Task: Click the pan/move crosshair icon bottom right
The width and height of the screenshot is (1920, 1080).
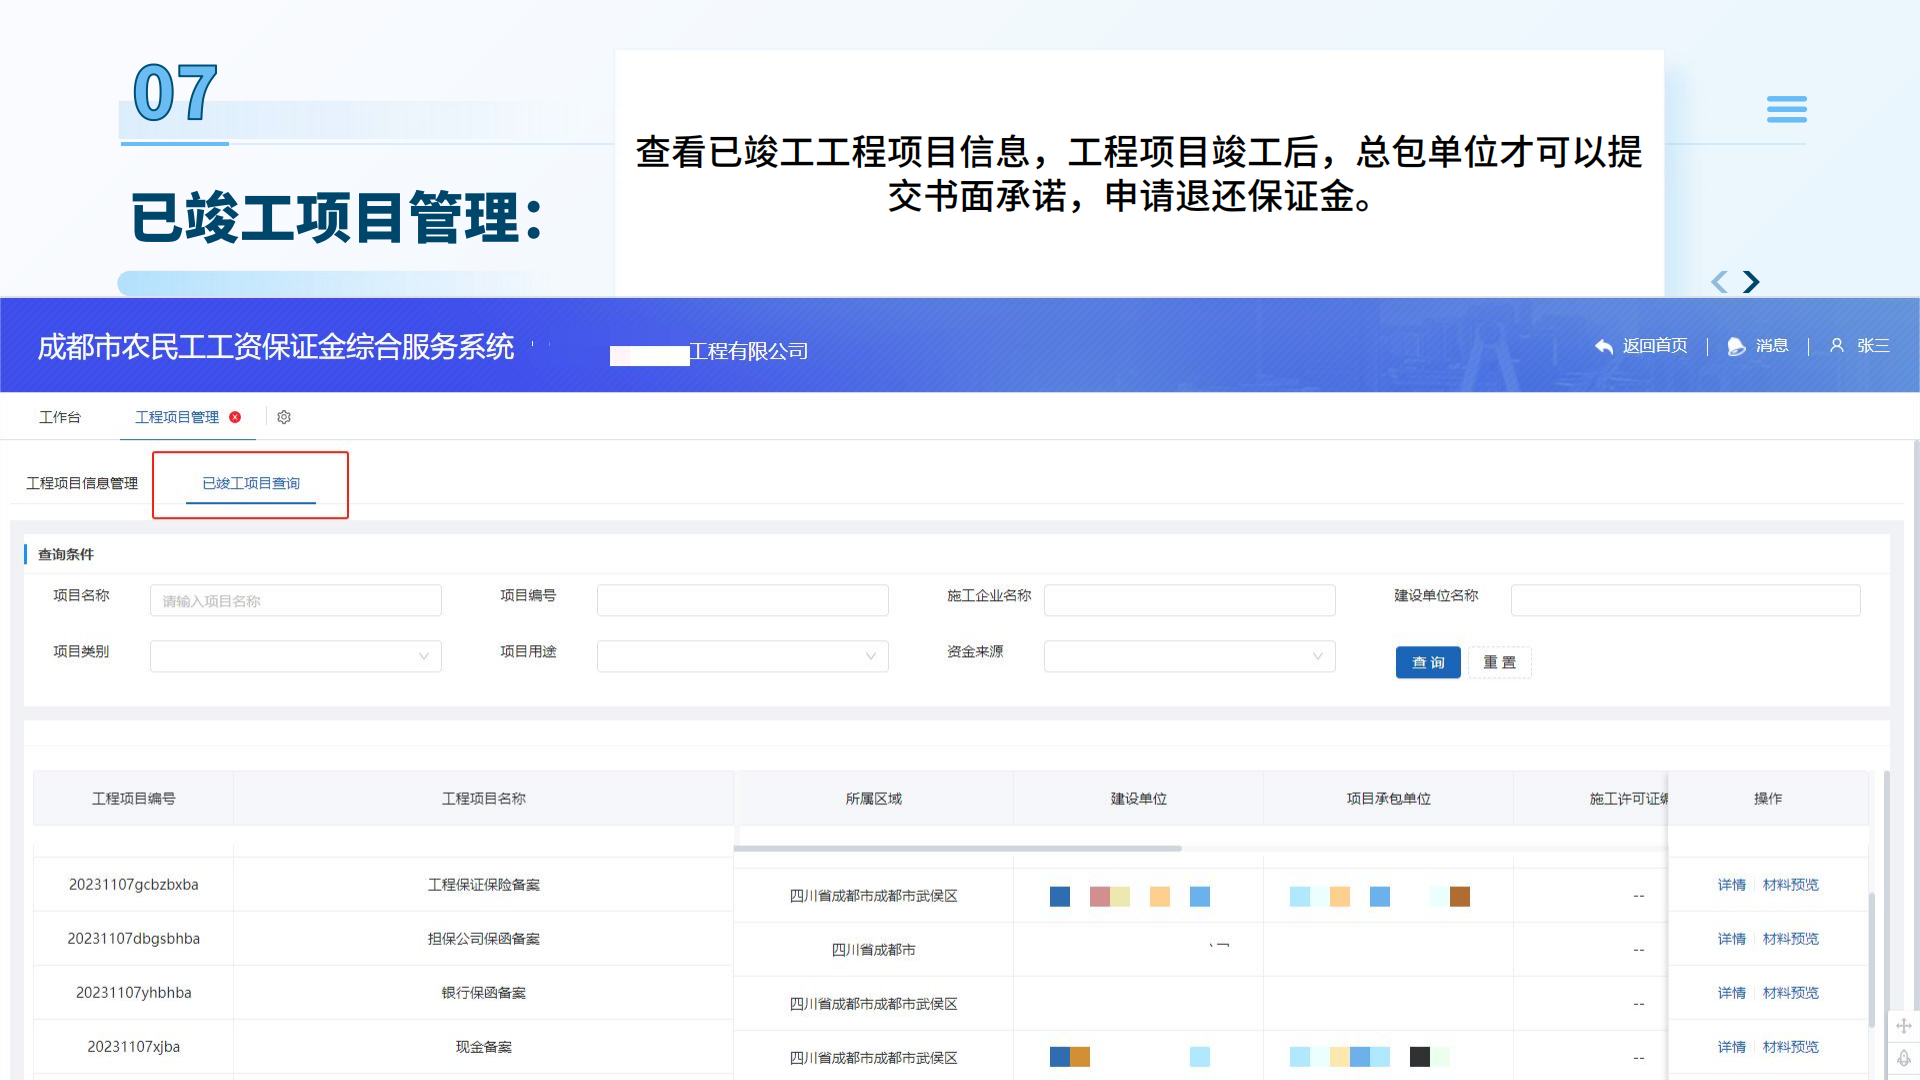Action: (x=1904, y=1026)
